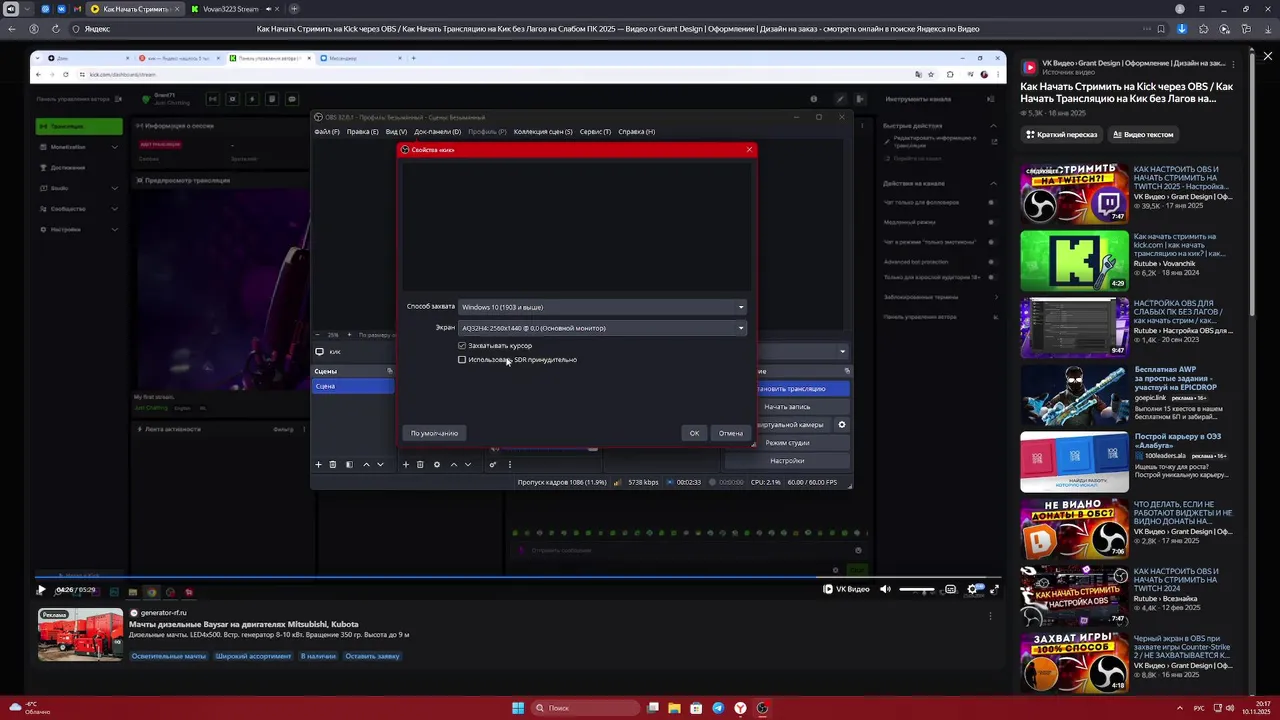Open the Yandex browser hamburger menu
The width and height of the screenshot is (1280, 720).
(1204, 9)
